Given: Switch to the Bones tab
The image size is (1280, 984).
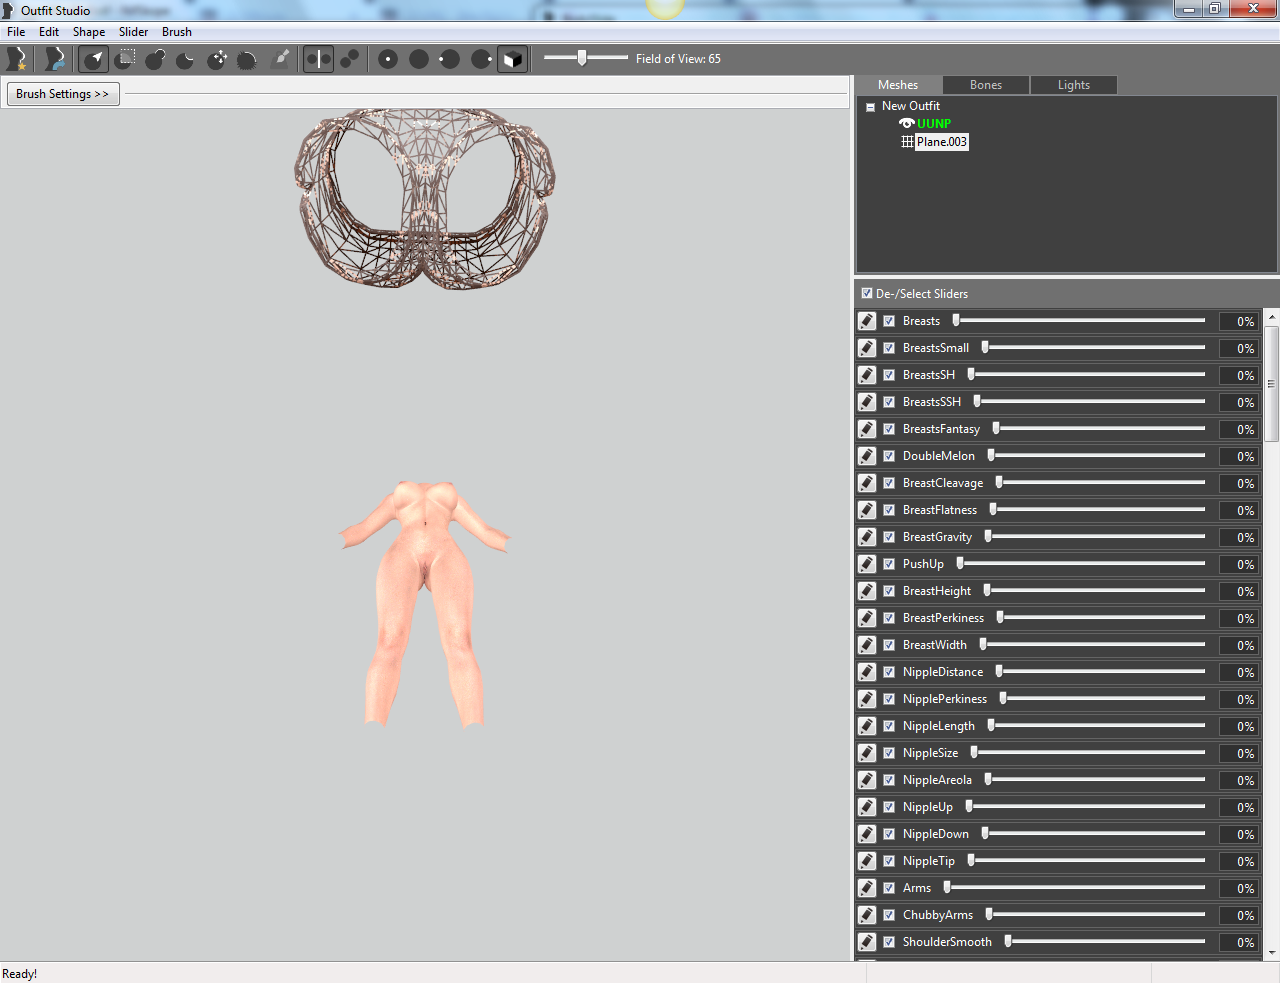Looking at the screenshot, I should pos(986,85).
